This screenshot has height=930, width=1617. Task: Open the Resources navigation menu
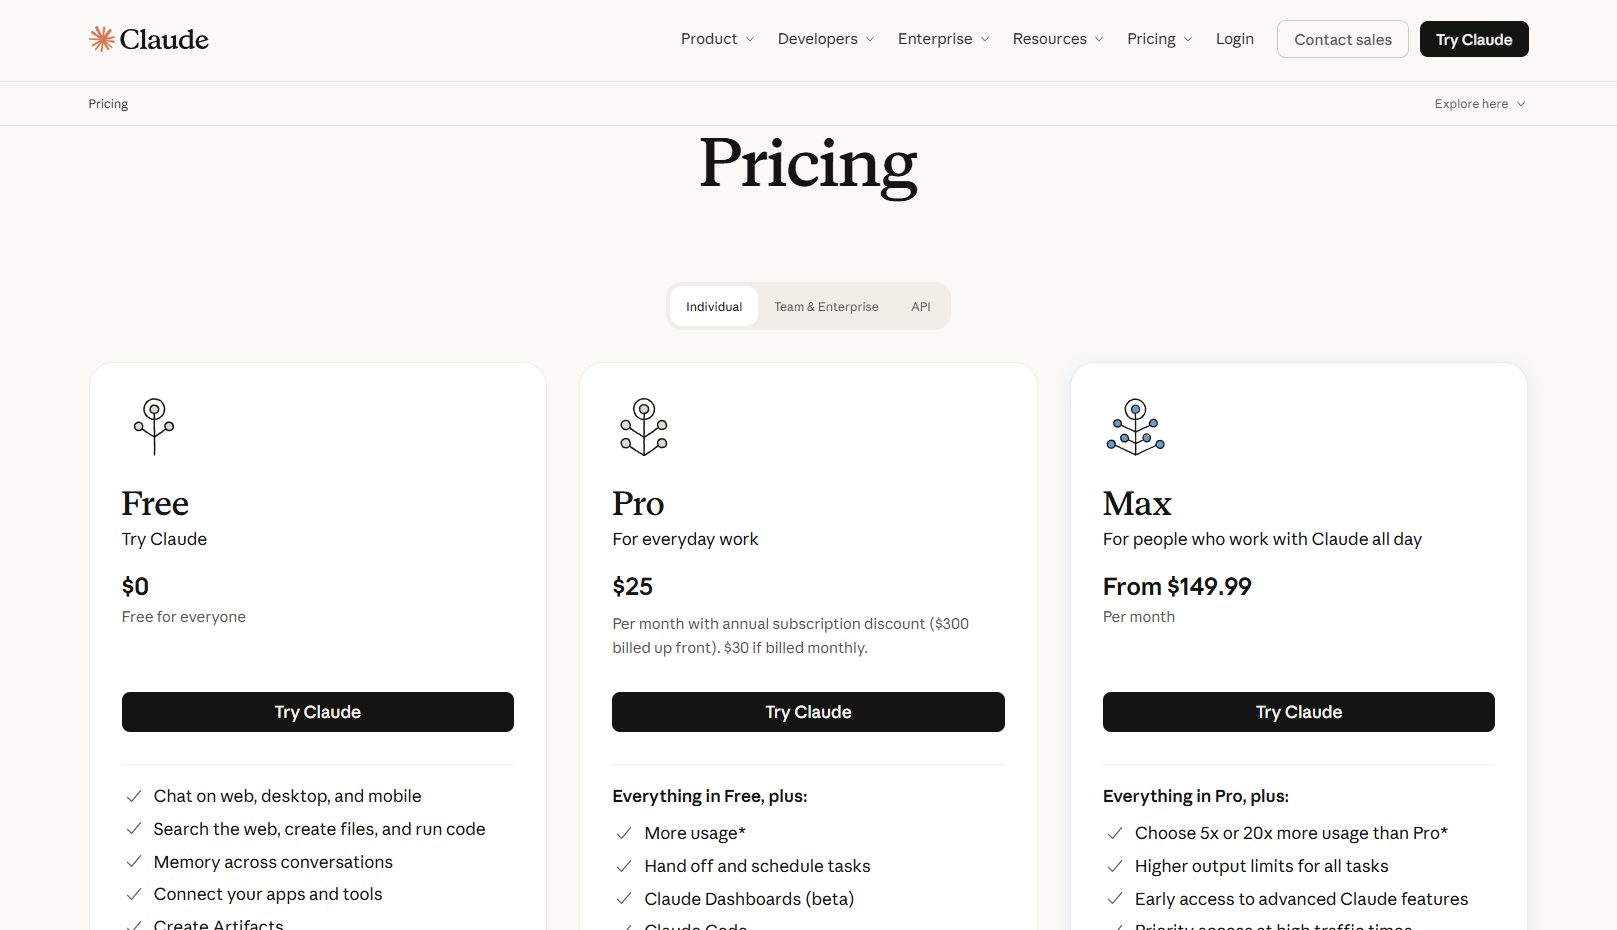click(x=1058, y=39)
